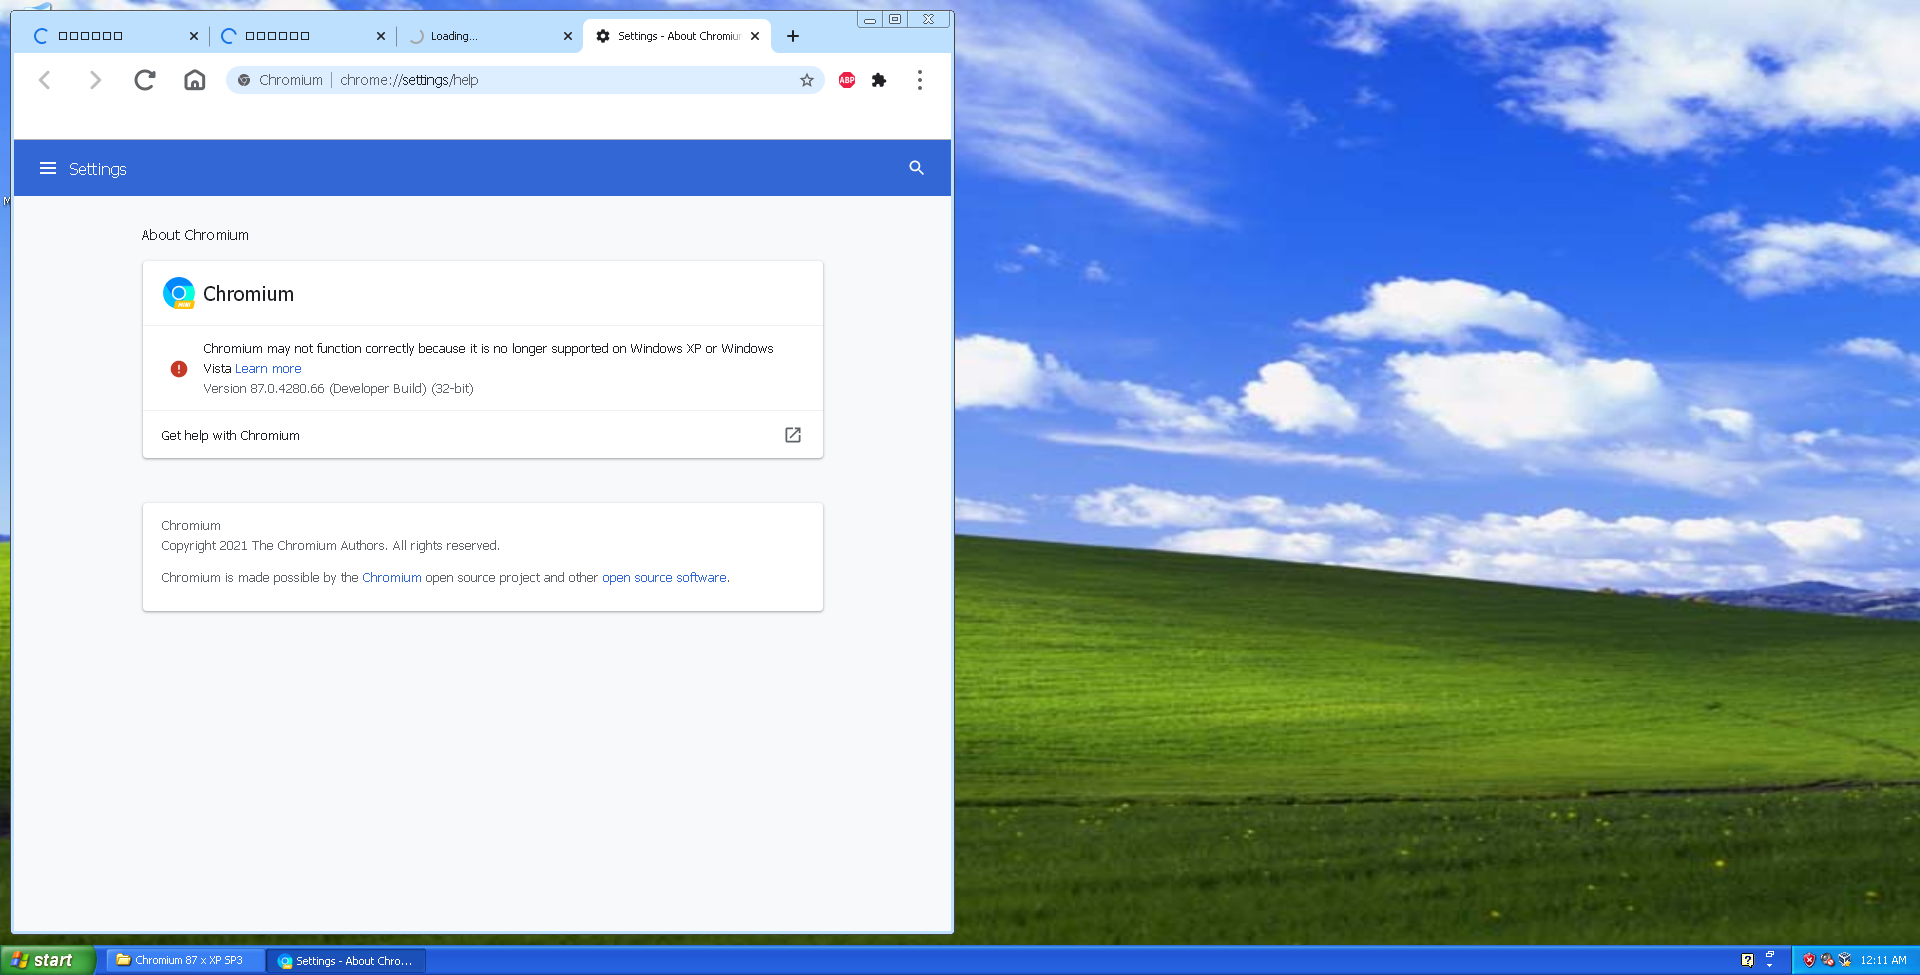The height and width of the screenshot is (975, 1920).
Task: Reload the Chromium settings page
Action: (x=145, y=80)
